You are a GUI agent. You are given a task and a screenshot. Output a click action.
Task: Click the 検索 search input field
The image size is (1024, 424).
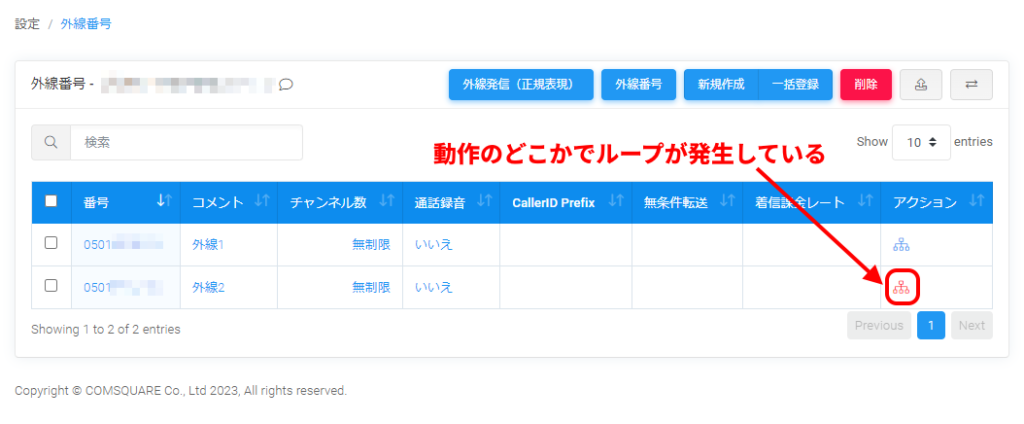[186, 143]
